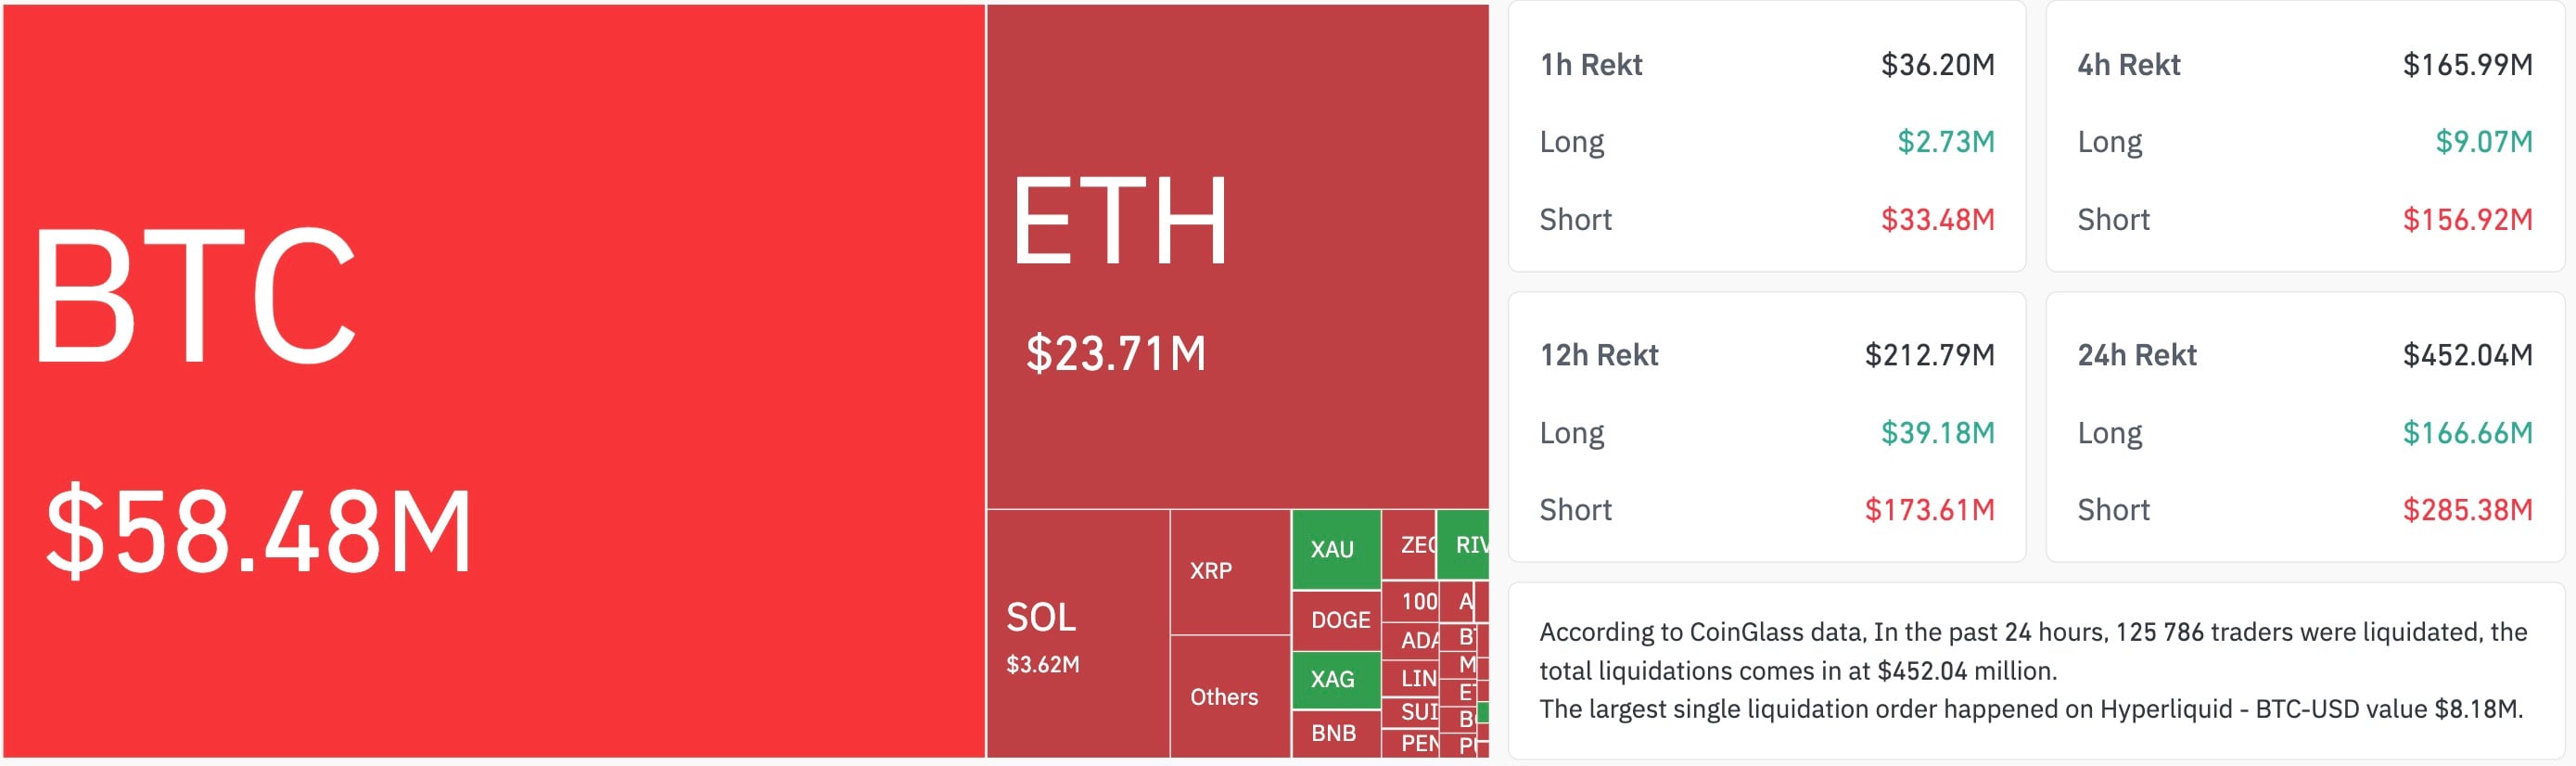Open the SOL $3.62M tile
The image size is (2576, 766).
pos(1077,634)
